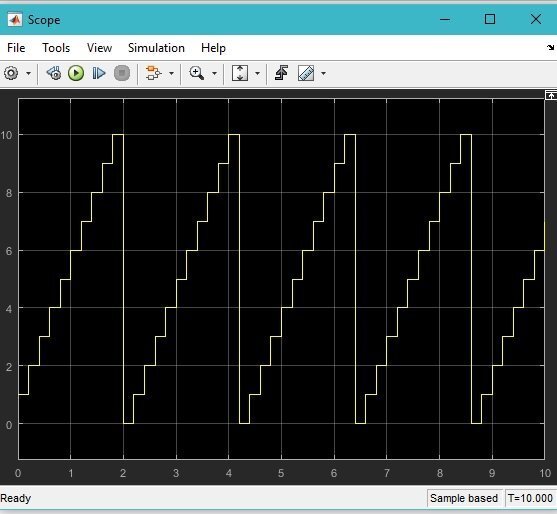Open the View menu

[x=99, y=48]
